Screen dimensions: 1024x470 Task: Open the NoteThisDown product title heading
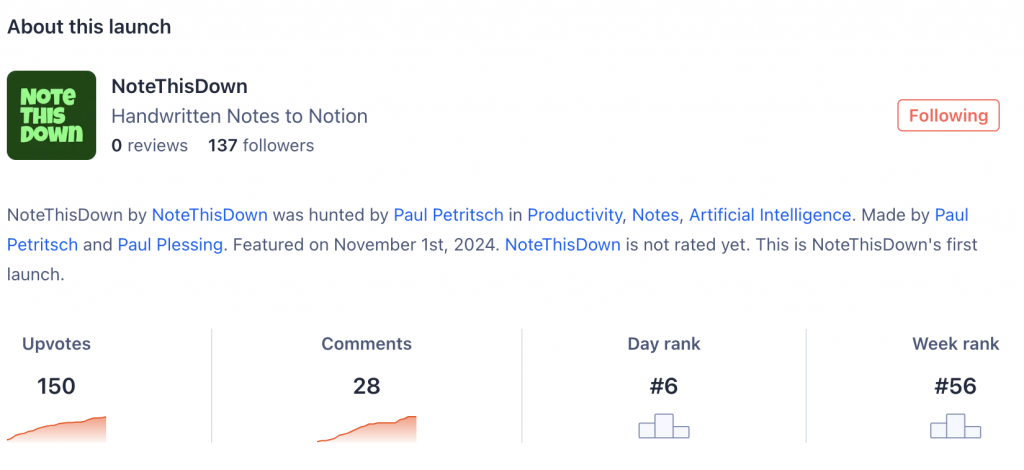tap(179, 86)
